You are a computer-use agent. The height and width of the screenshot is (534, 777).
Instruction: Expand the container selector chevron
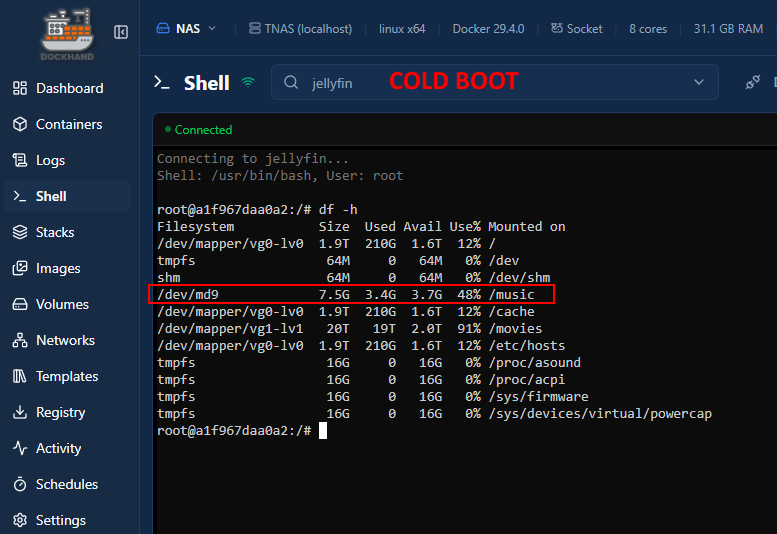[699, 82]
